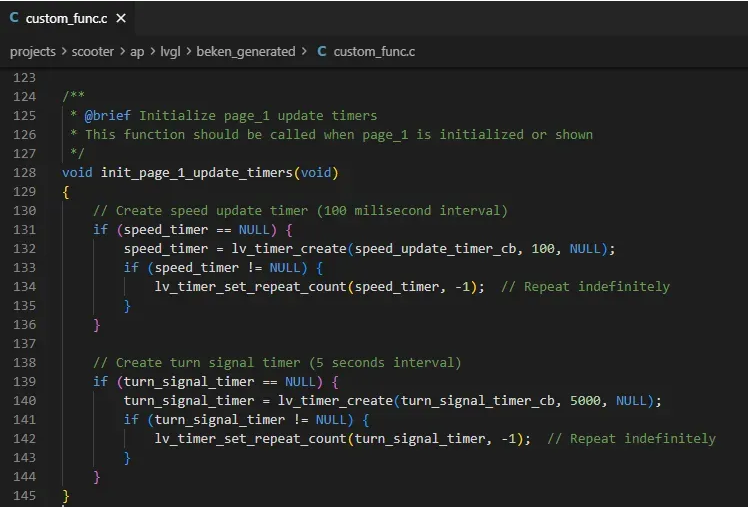The height and width of the screenshot is (507, 748).
Task: Close the custom_func.c editor tab
Action: [x=120, y=19]
